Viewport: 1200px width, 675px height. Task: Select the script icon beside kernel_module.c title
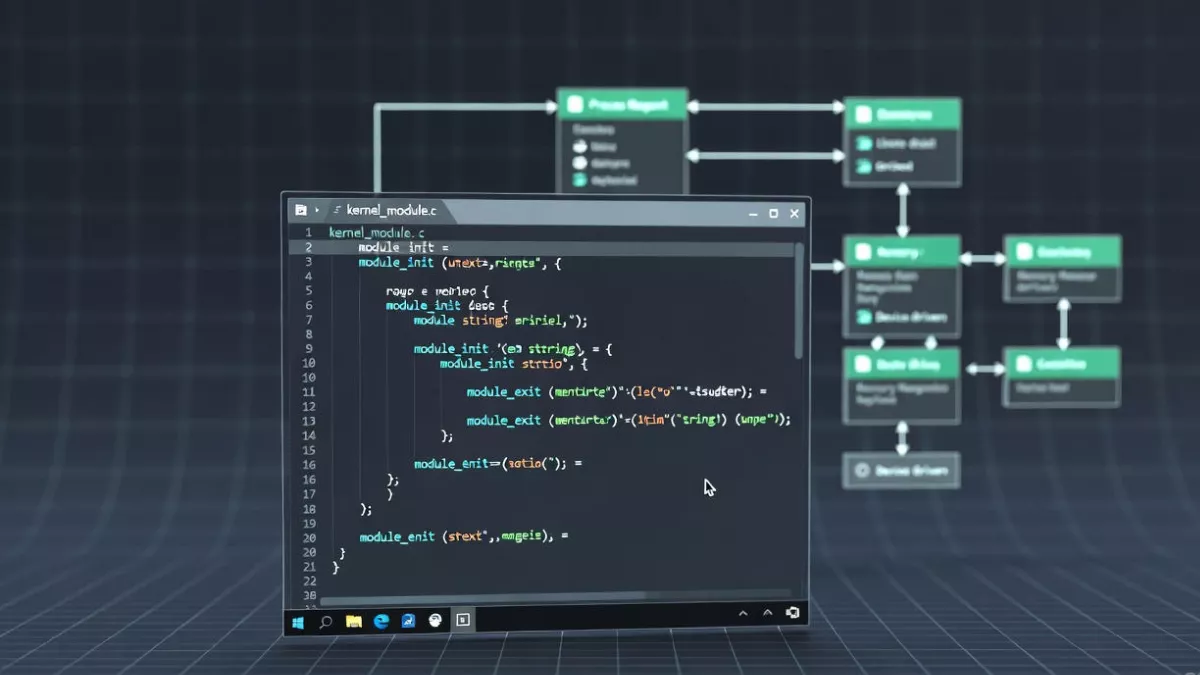click(335, 211)
